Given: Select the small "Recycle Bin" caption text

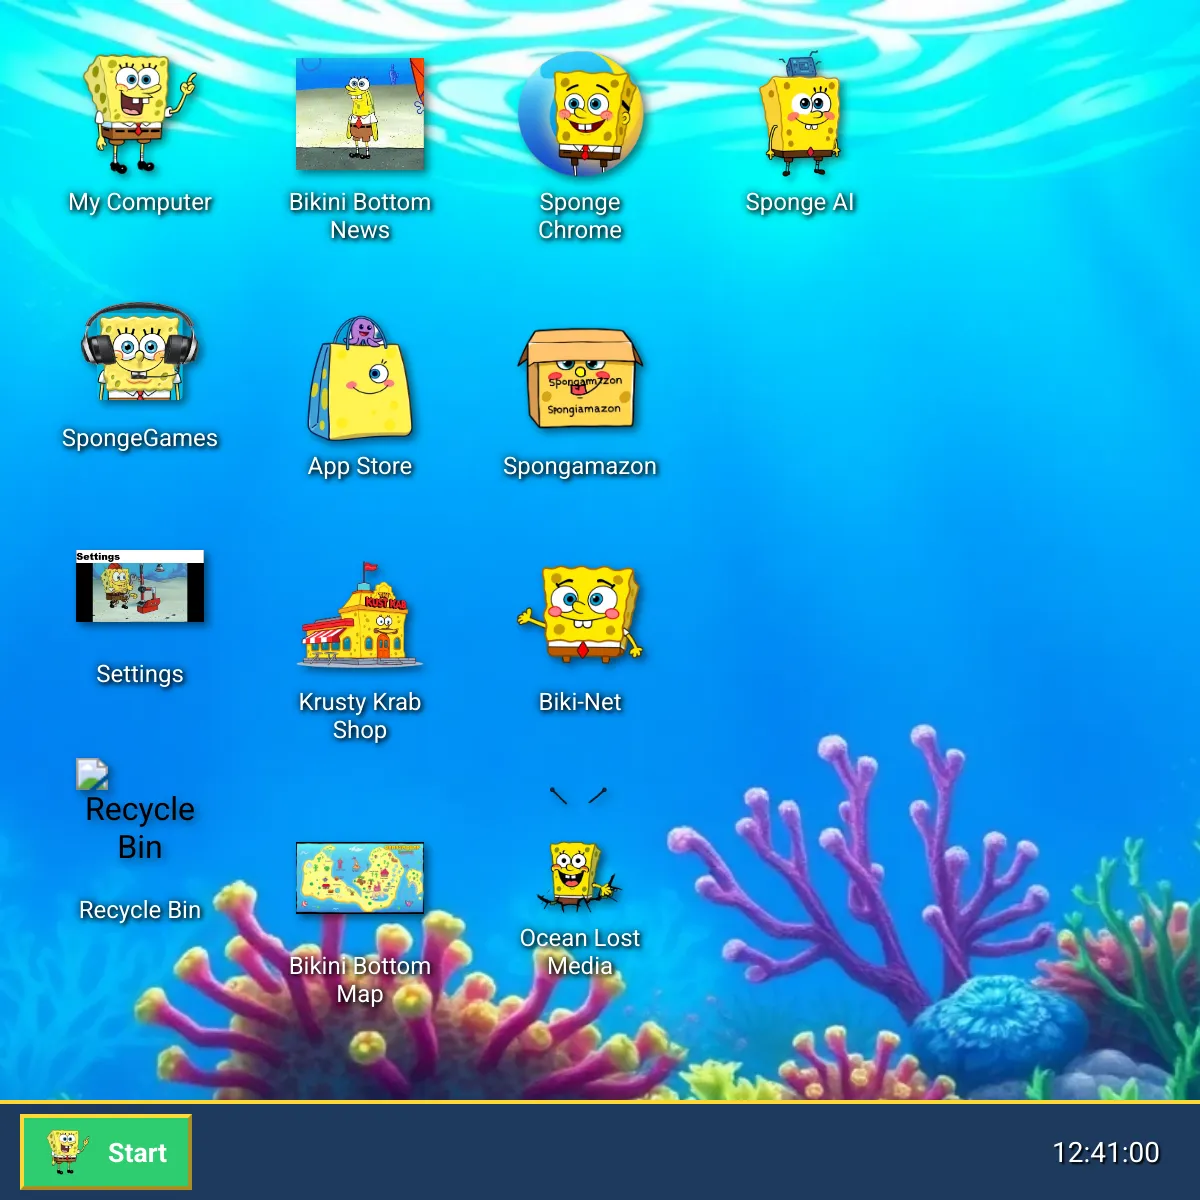Looking at the screenshot, I should [140, 910].
